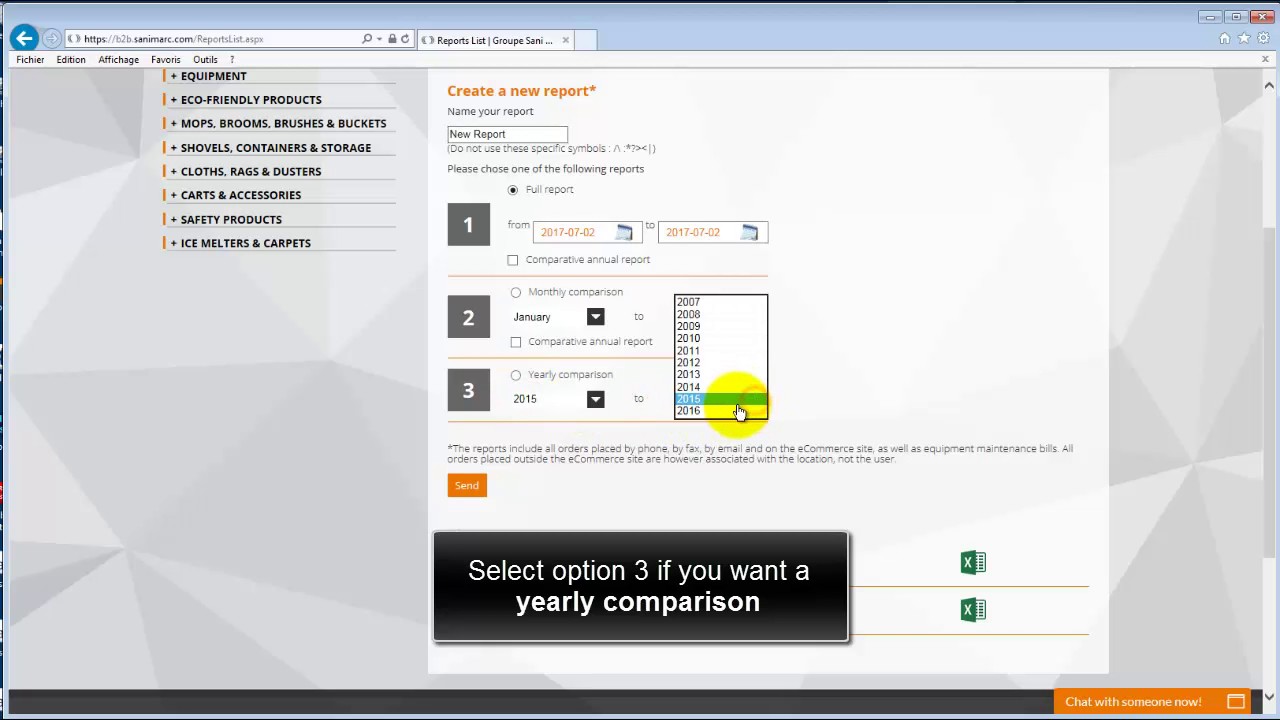1280x720 pixels.
Task: Click the lock security icon in address bar
Action: [x=392, y=39]
